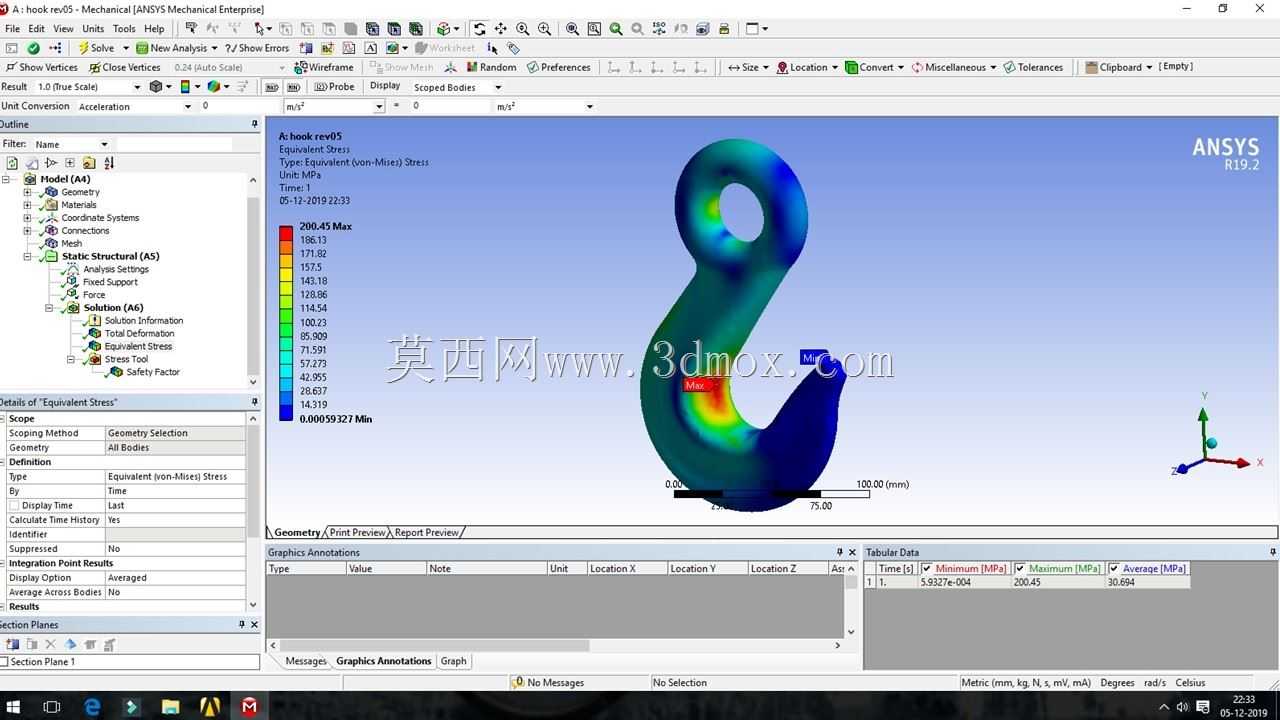The image size is (1280, 720).
Task: Select Safety Factor in the tree
Action: 153,372
